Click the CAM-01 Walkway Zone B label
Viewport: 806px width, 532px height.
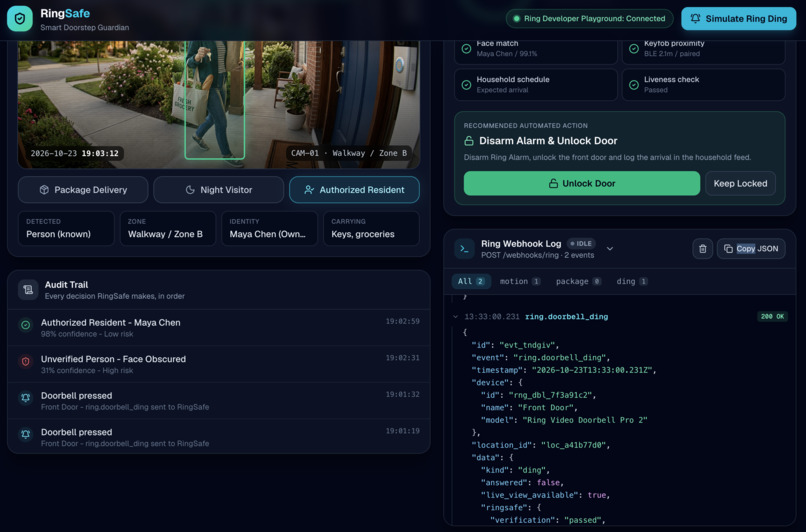349,153
